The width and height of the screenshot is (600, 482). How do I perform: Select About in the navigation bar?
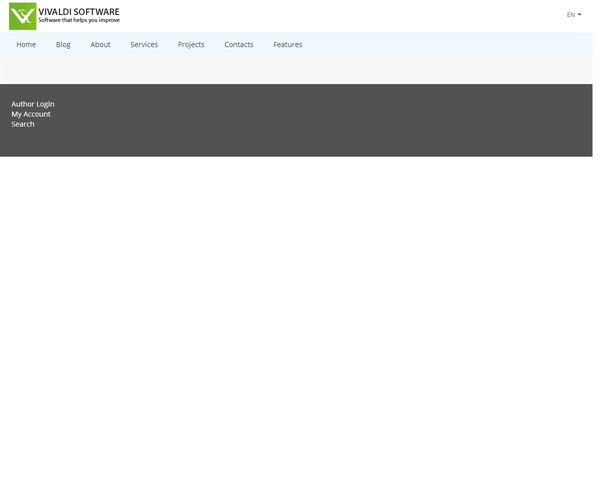[x=100, y=44]
